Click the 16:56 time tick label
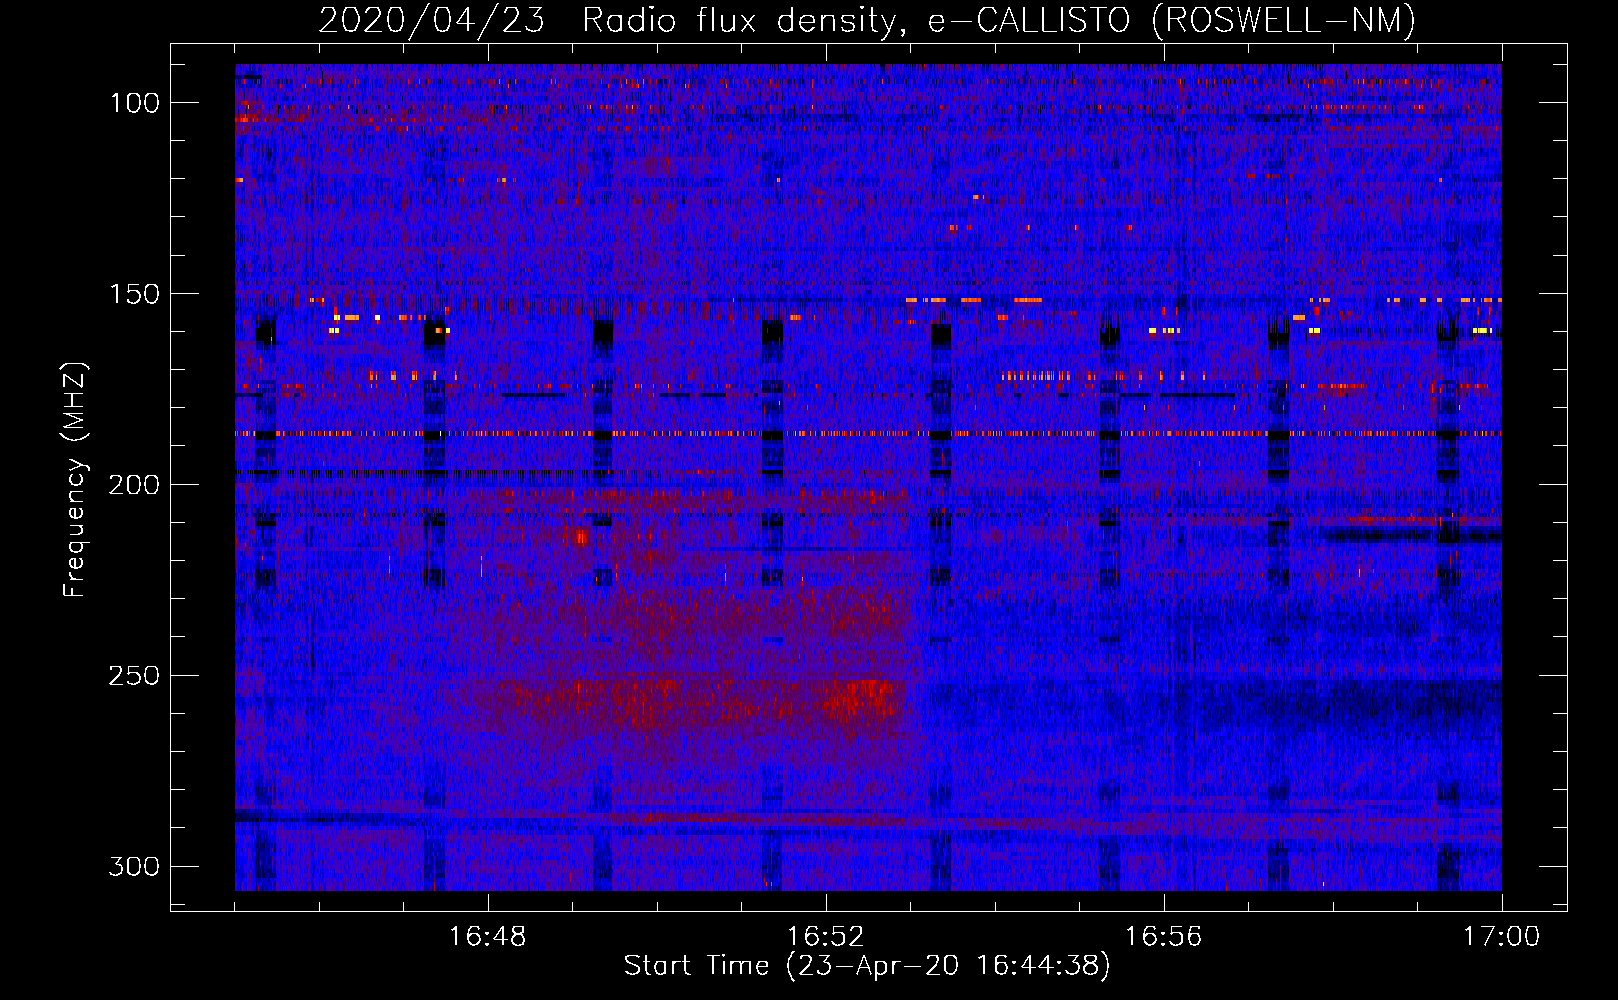 click(x=1164, y=937)
